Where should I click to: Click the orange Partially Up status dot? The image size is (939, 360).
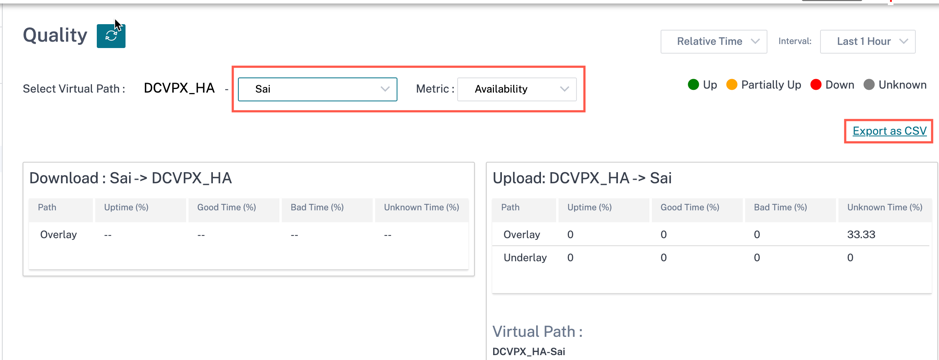[x=732, y=85]
